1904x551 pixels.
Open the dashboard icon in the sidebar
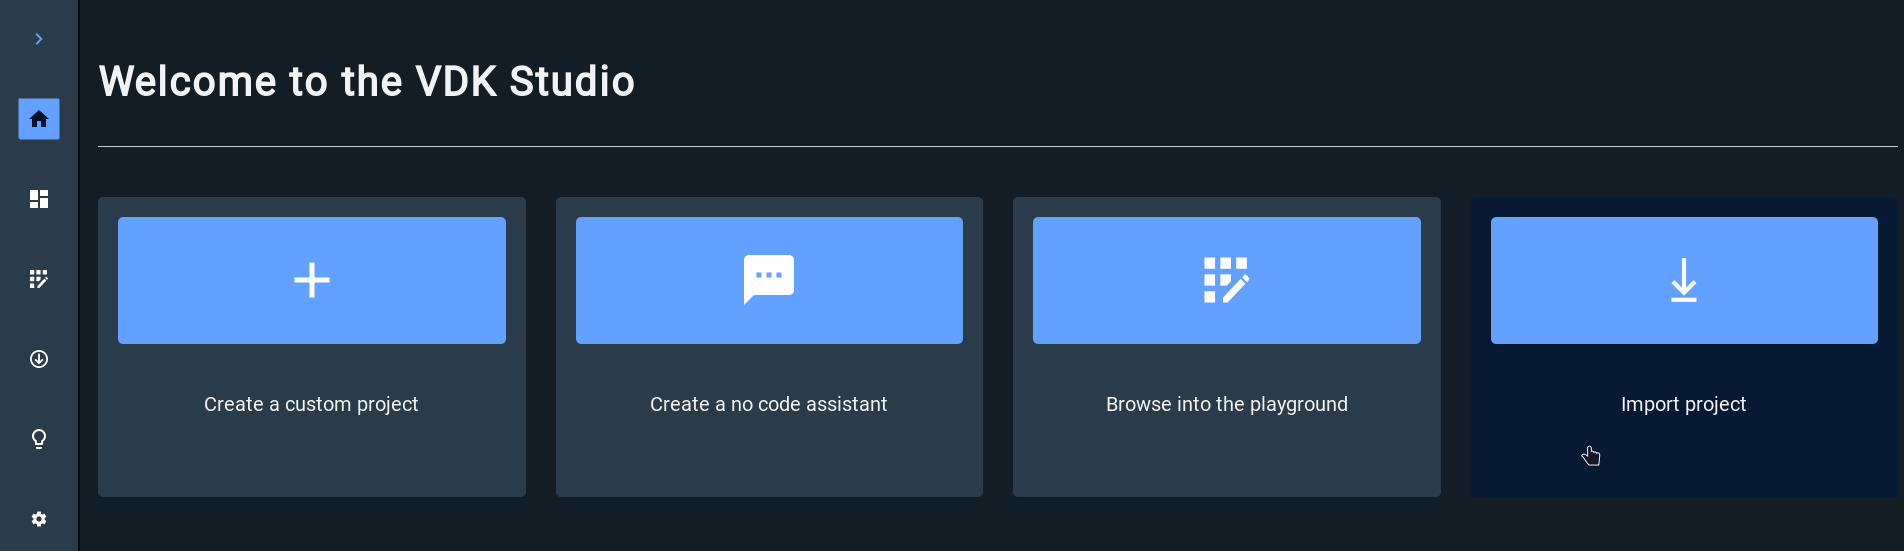[x=39, y=199]
